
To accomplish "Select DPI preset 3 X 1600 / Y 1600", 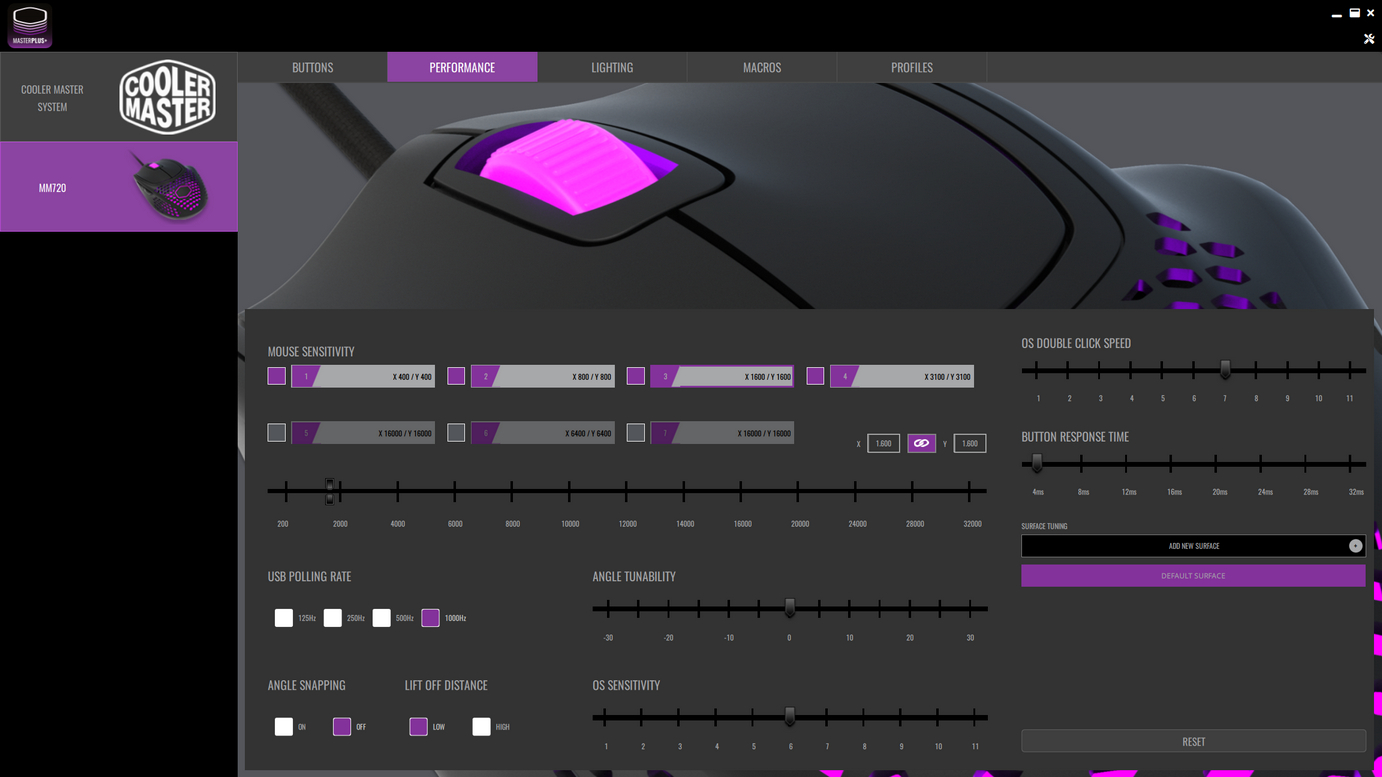I will coord(722,377).
